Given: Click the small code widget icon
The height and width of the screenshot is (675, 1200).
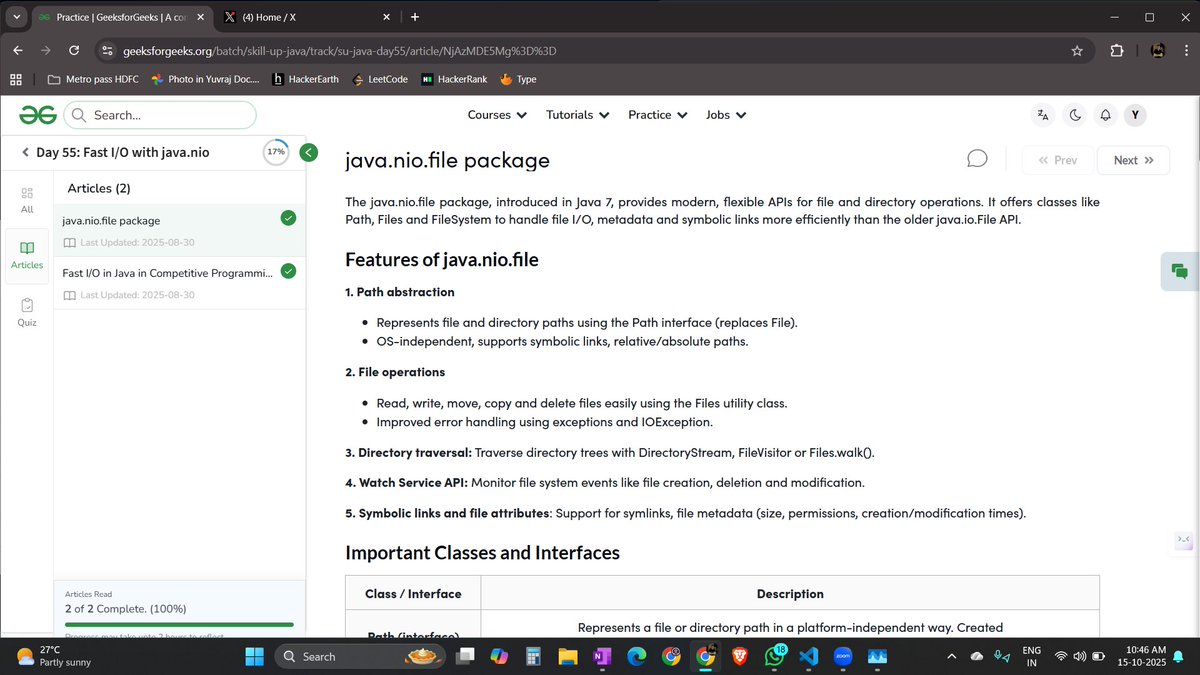Looking at the screenshot, I should click(x=1184, y=541).
